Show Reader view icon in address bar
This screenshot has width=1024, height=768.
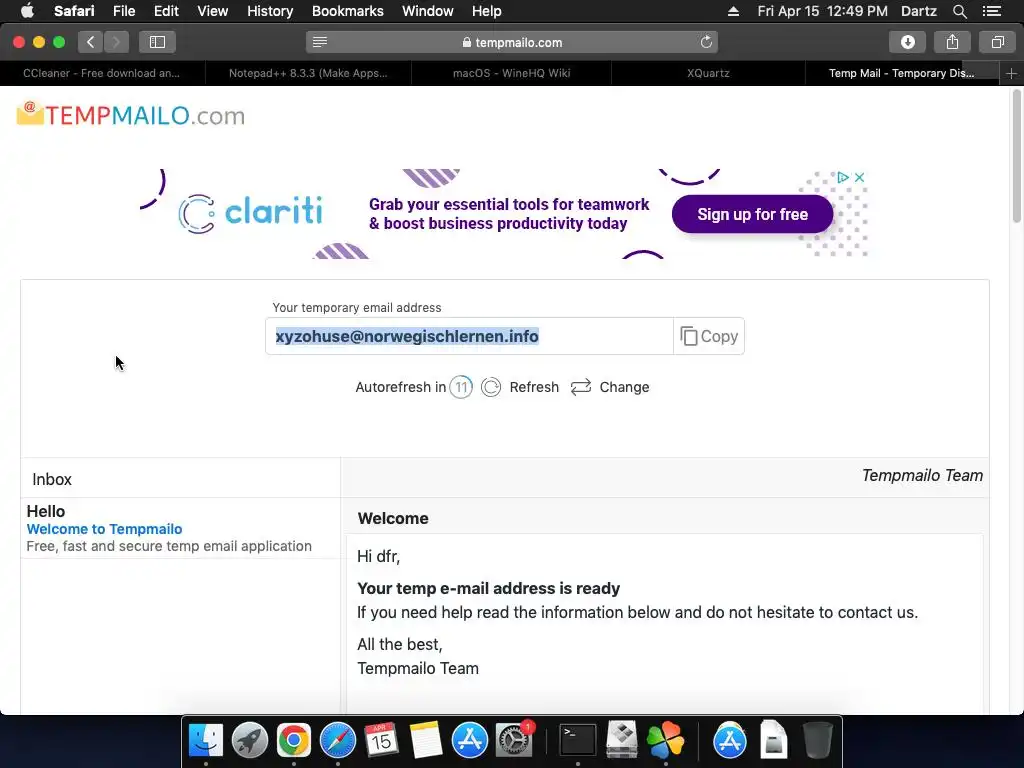point(319,42)
